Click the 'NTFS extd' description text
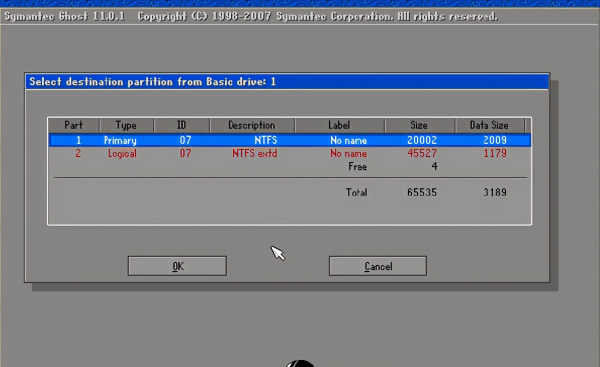 coord(254,153)
